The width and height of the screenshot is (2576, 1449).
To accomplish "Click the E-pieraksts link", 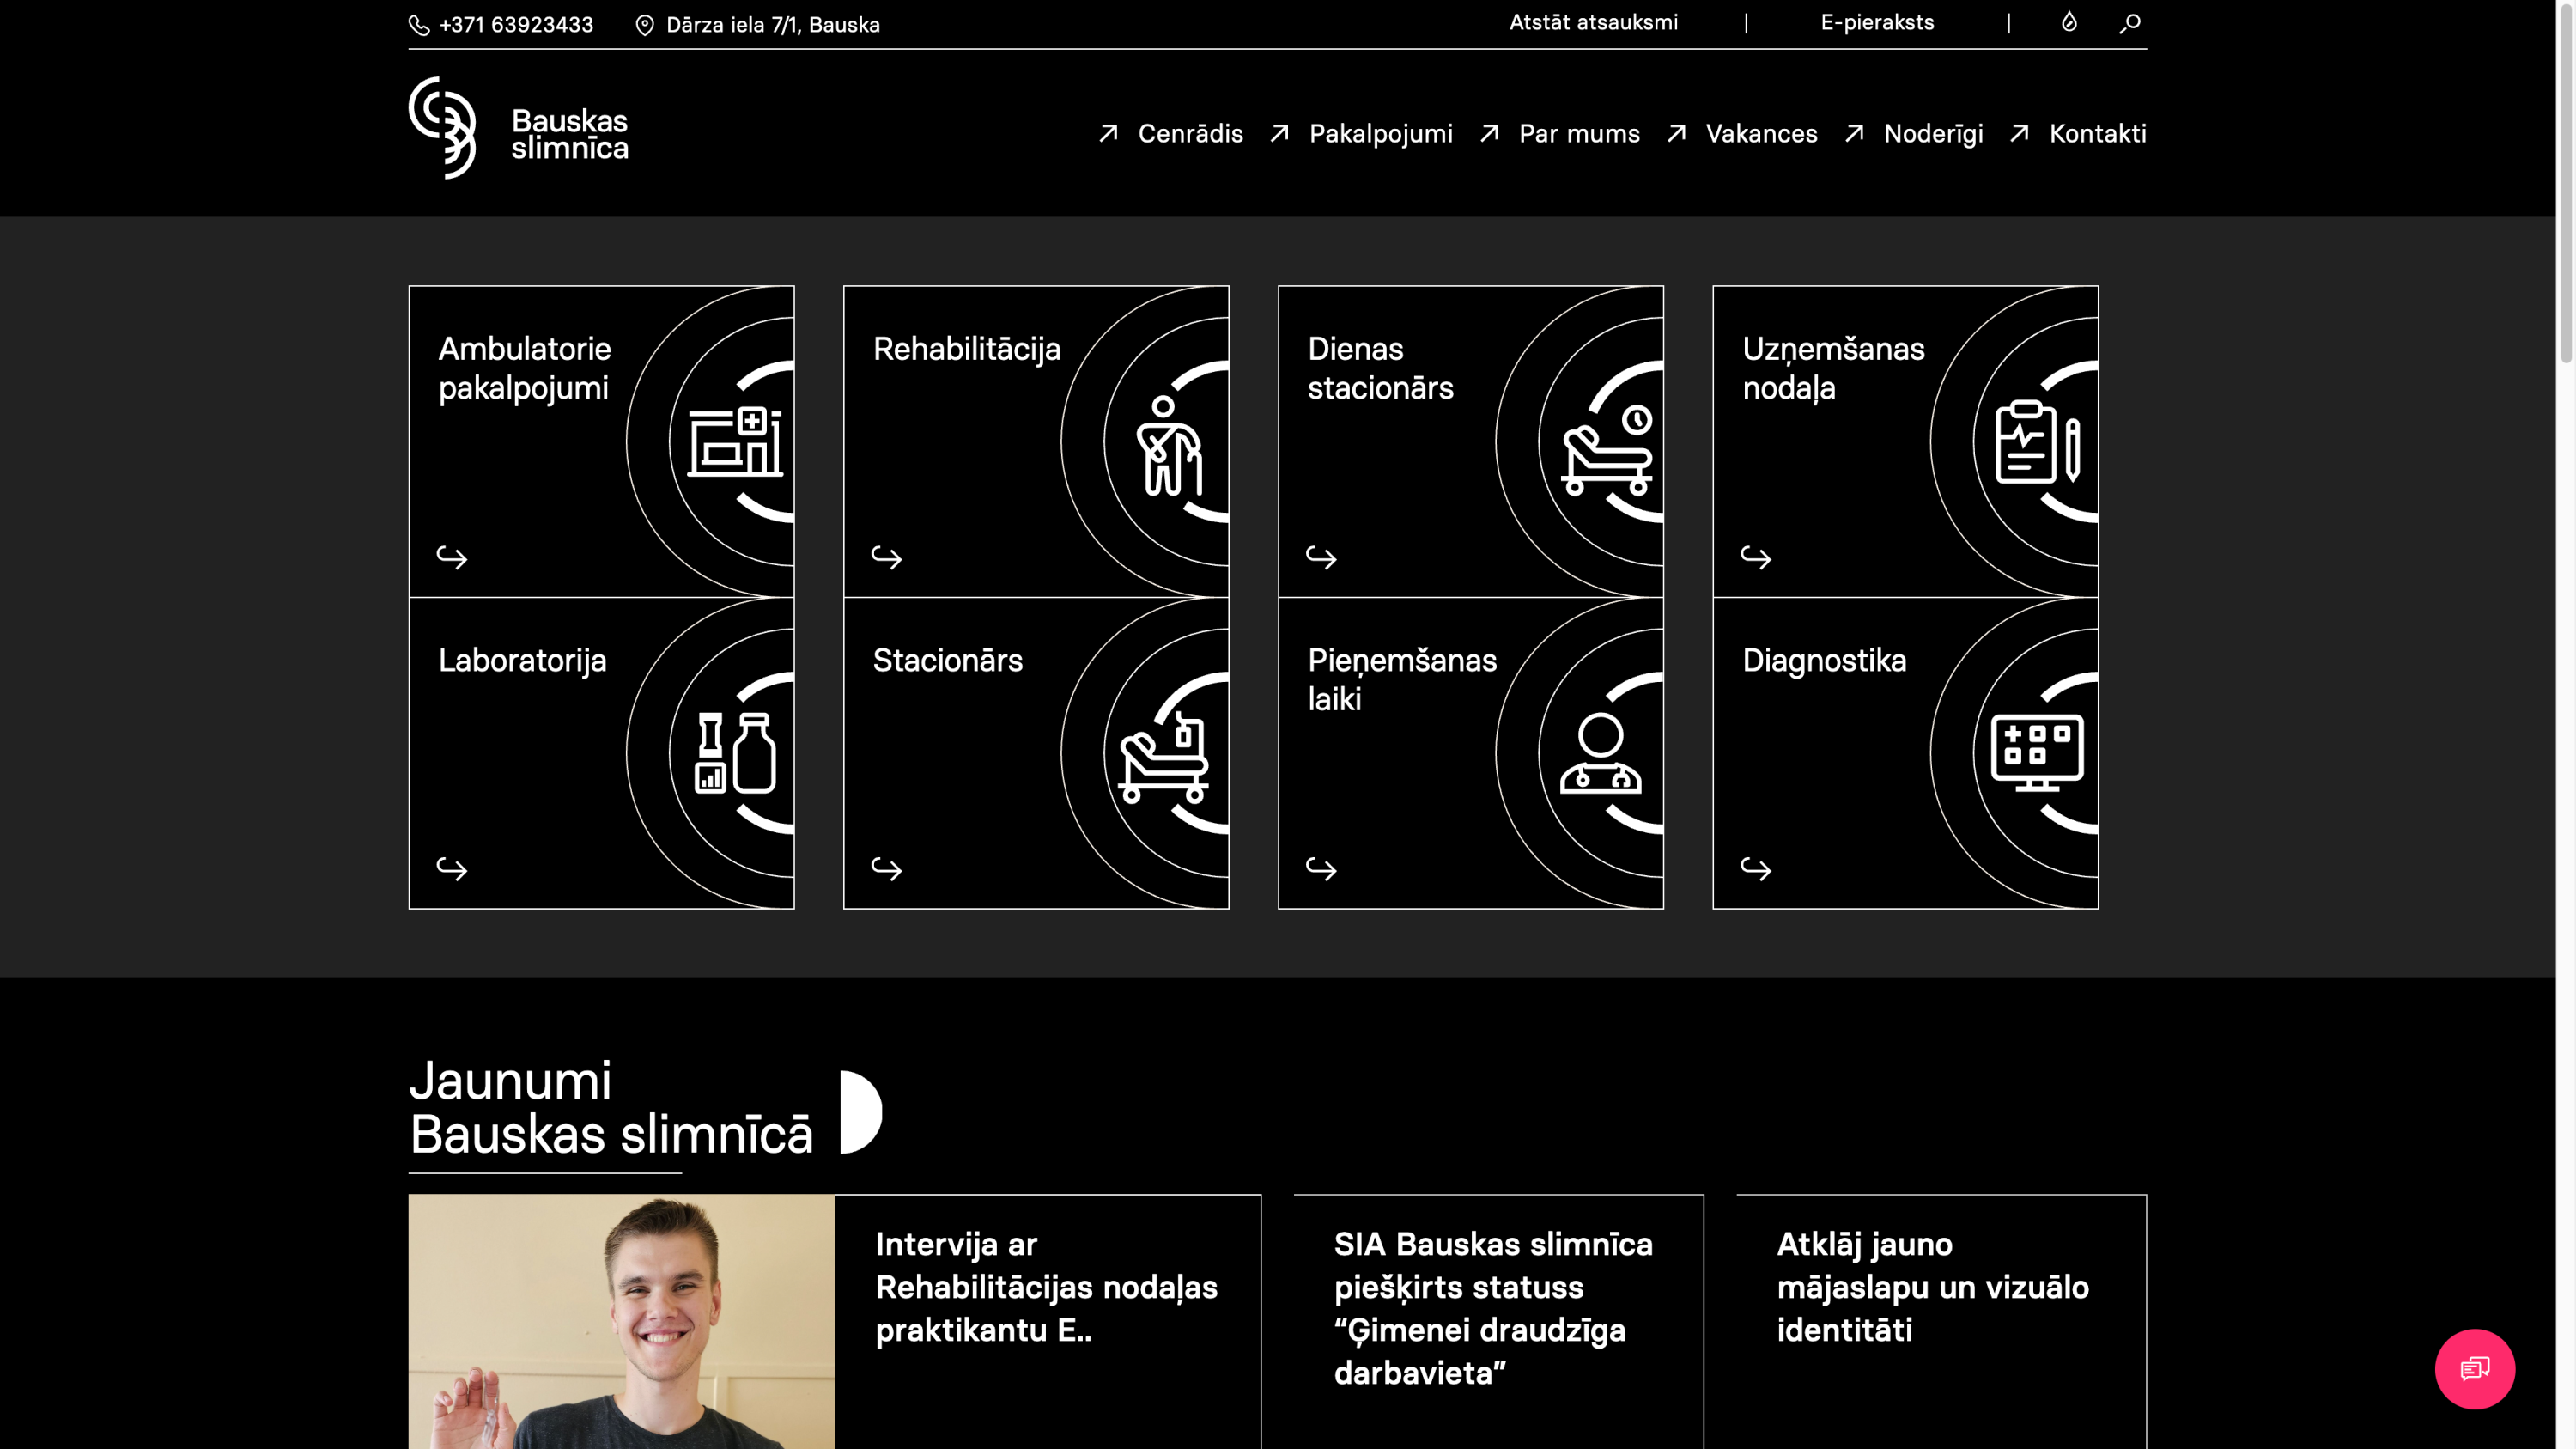I will [1876, 23].
